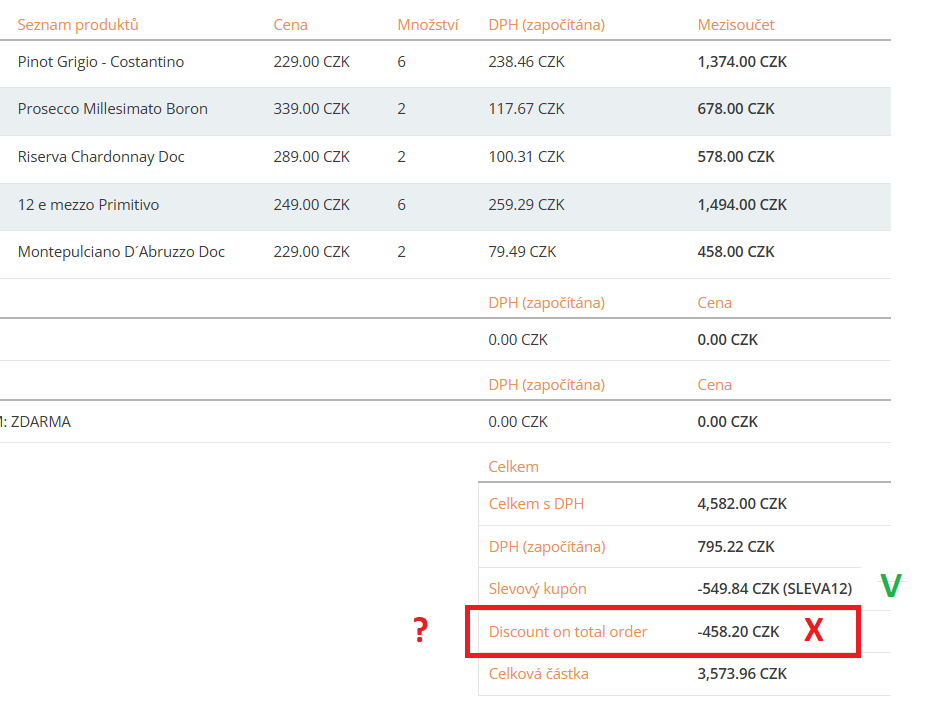Select the Riserva Chardonnay Doc product row

point(101,157)
